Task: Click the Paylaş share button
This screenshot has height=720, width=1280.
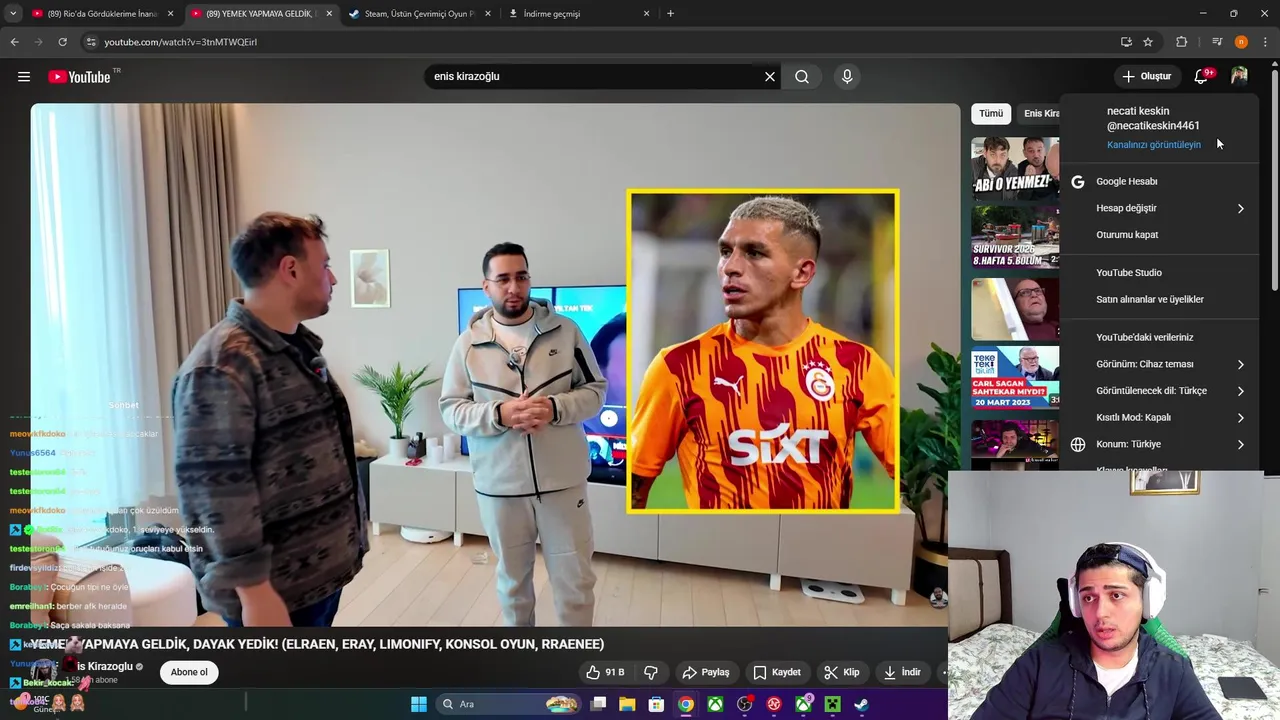Action: click(706, 672)
